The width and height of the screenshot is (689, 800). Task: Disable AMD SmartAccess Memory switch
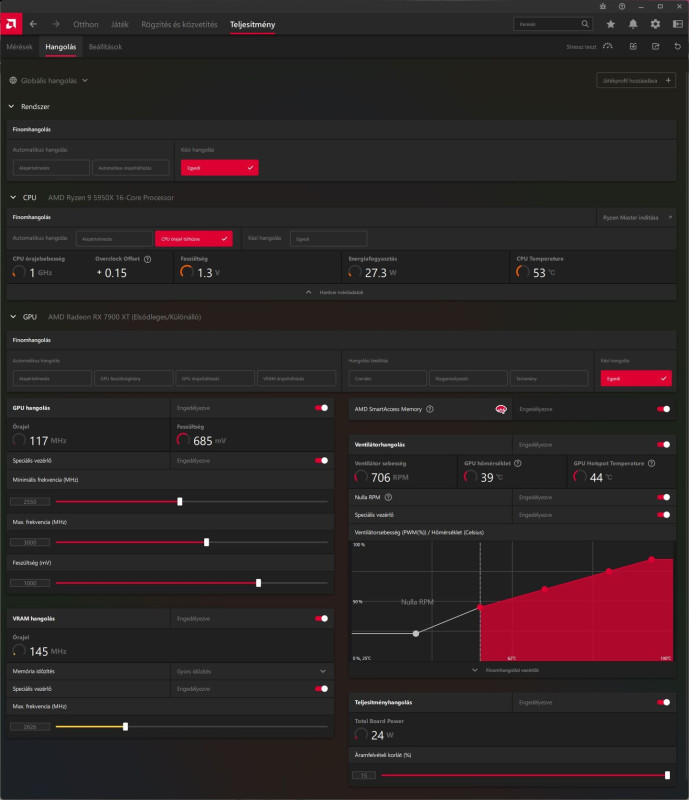(663, 409)
